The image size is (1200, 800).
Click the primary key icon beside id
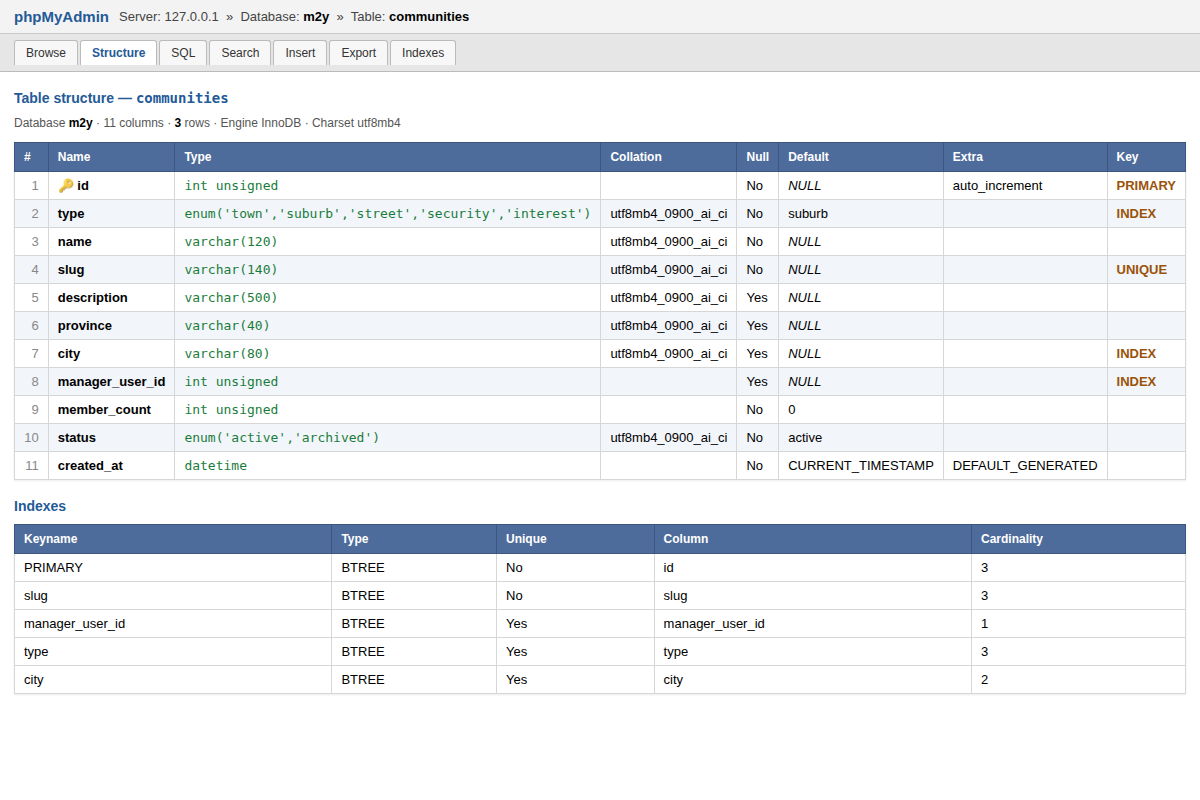click(x=65, y=185)
